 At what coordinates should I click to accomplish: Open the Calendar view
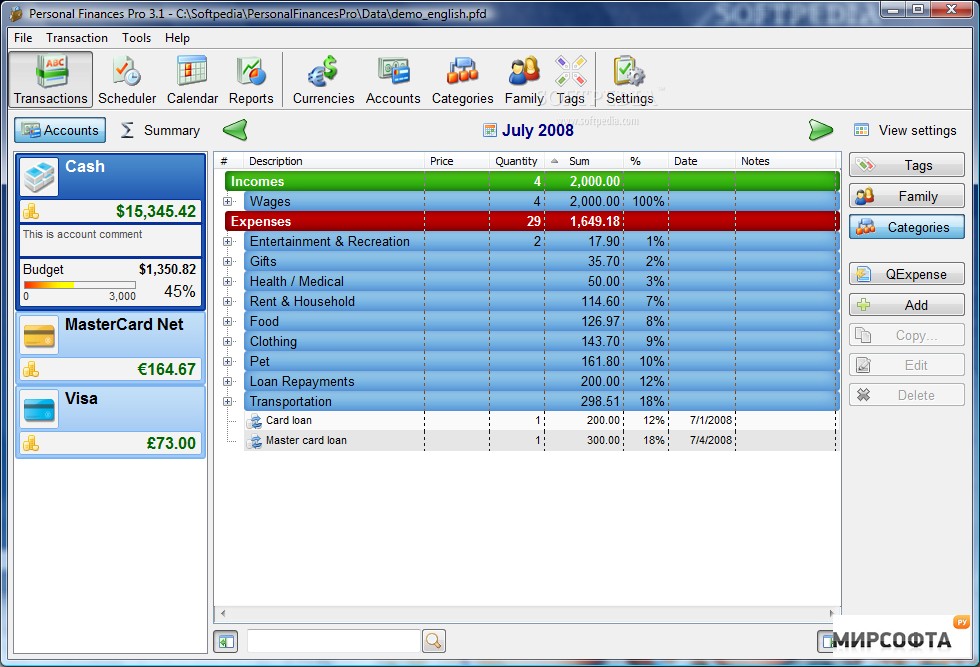tap(192, 79)
